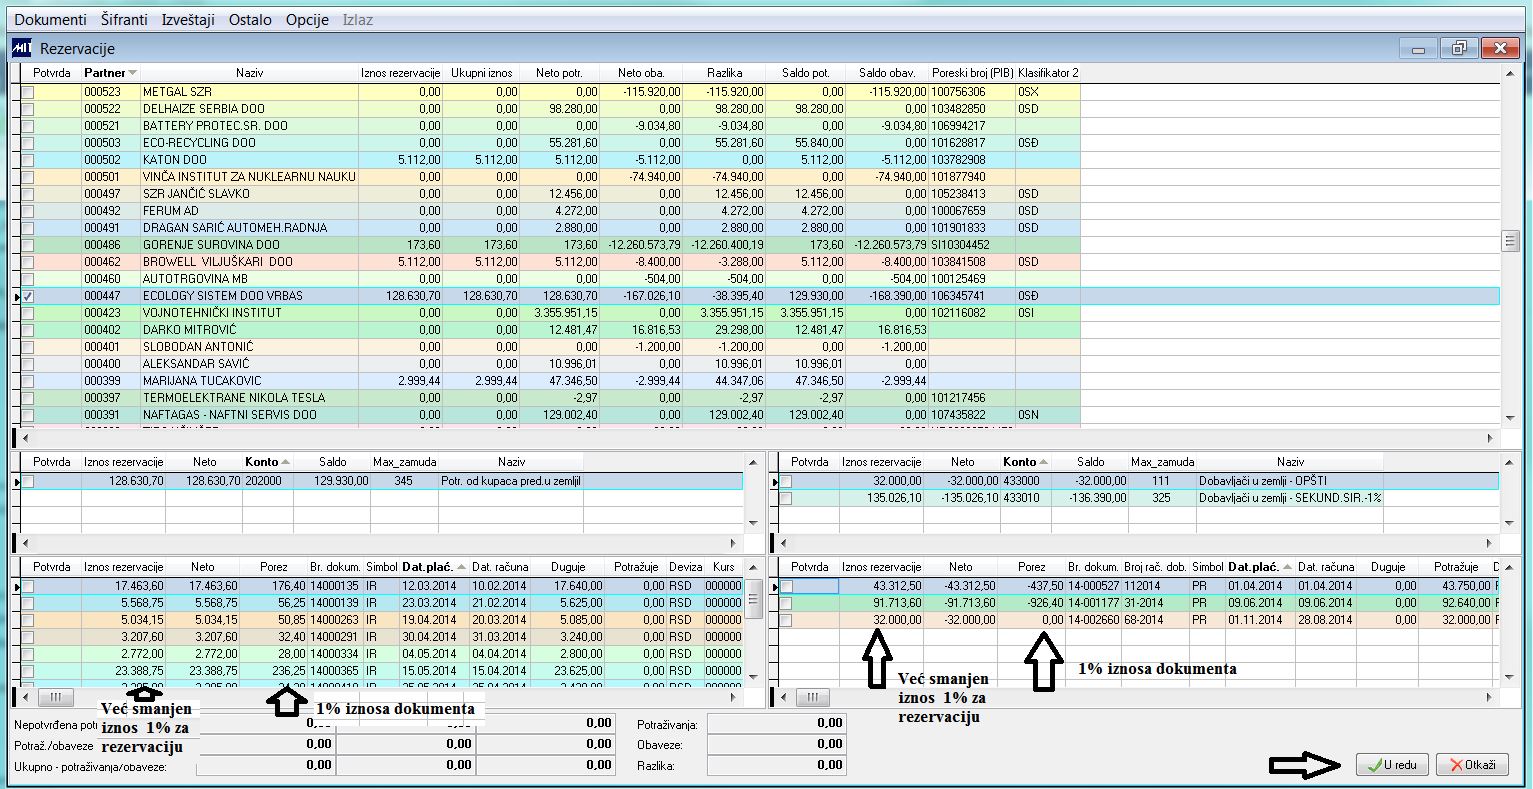This screenshot has height=789, width=1533.
Task: Open the Izveštaji menu
Action: pyautogui.click(x=188, y=20)
